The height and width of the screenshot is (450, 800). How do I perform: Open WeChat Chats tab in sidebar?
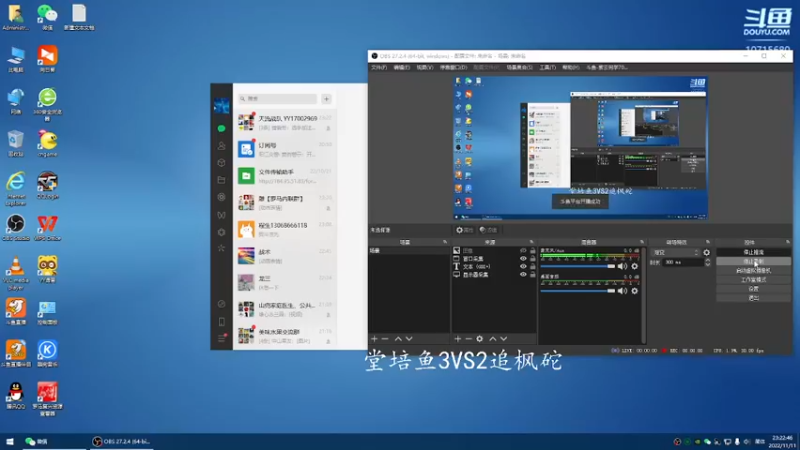[221, 129]
